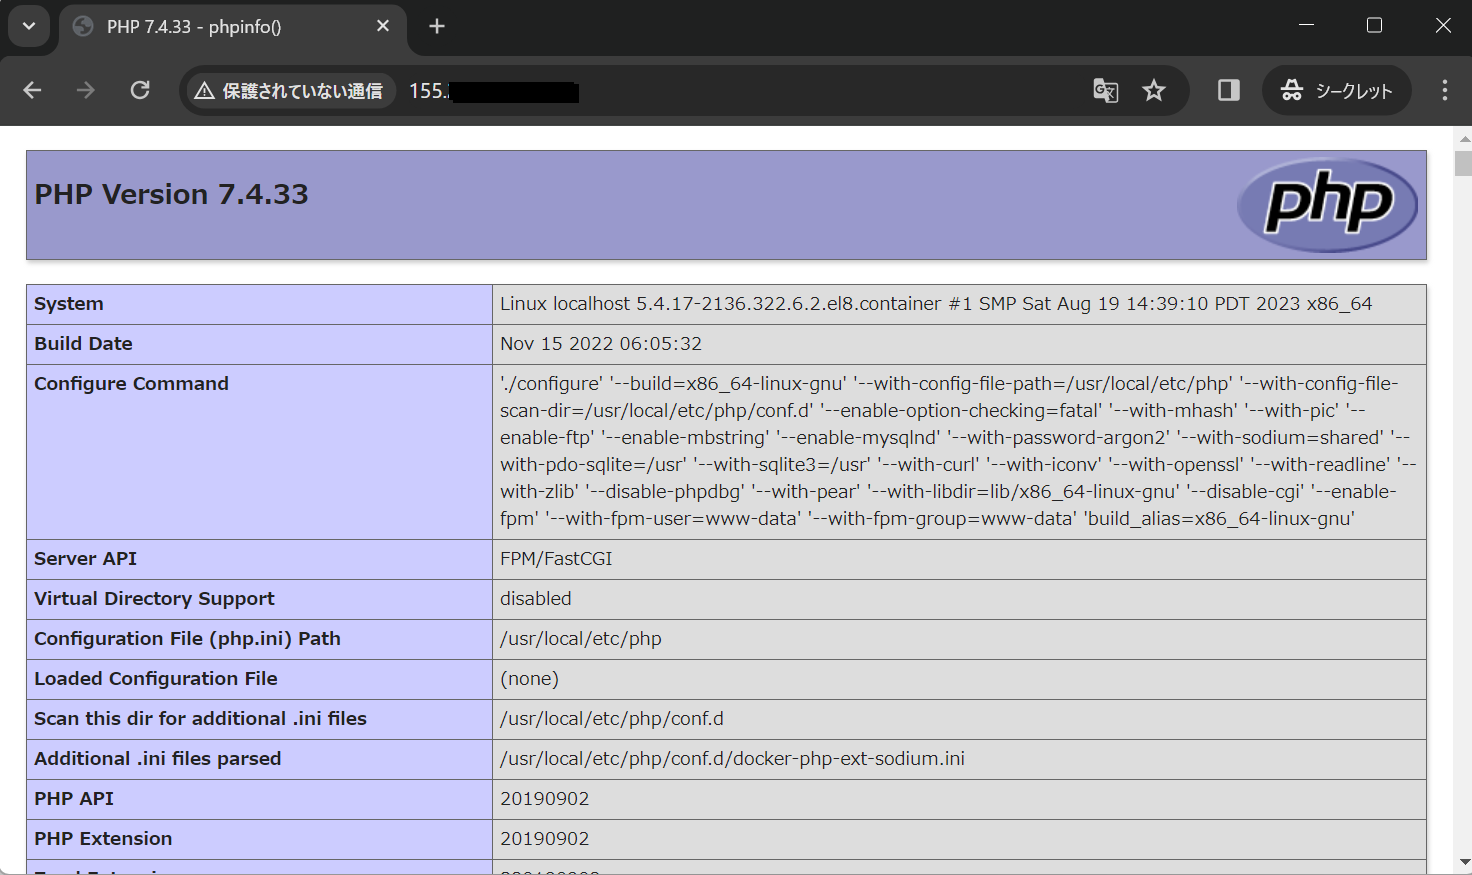Select the 'PHP Version 7.4.33' heading text
Image resolution: width=1472 pixels, height=875 pixels.
point(170,194)
